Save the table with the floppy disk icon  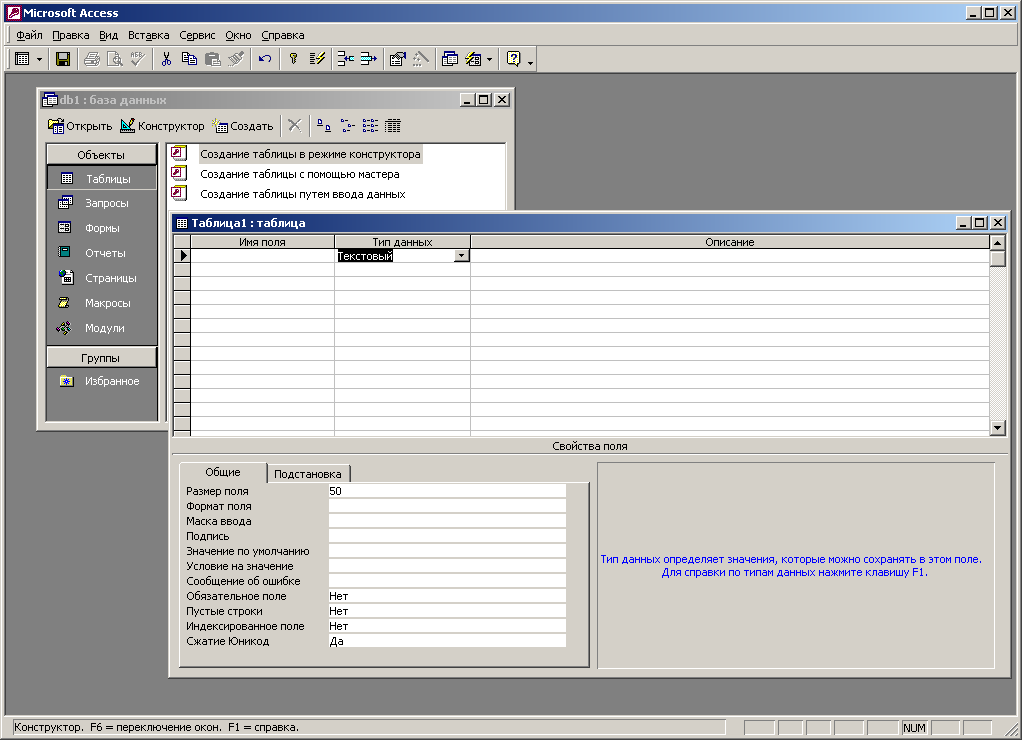(63, 59)
